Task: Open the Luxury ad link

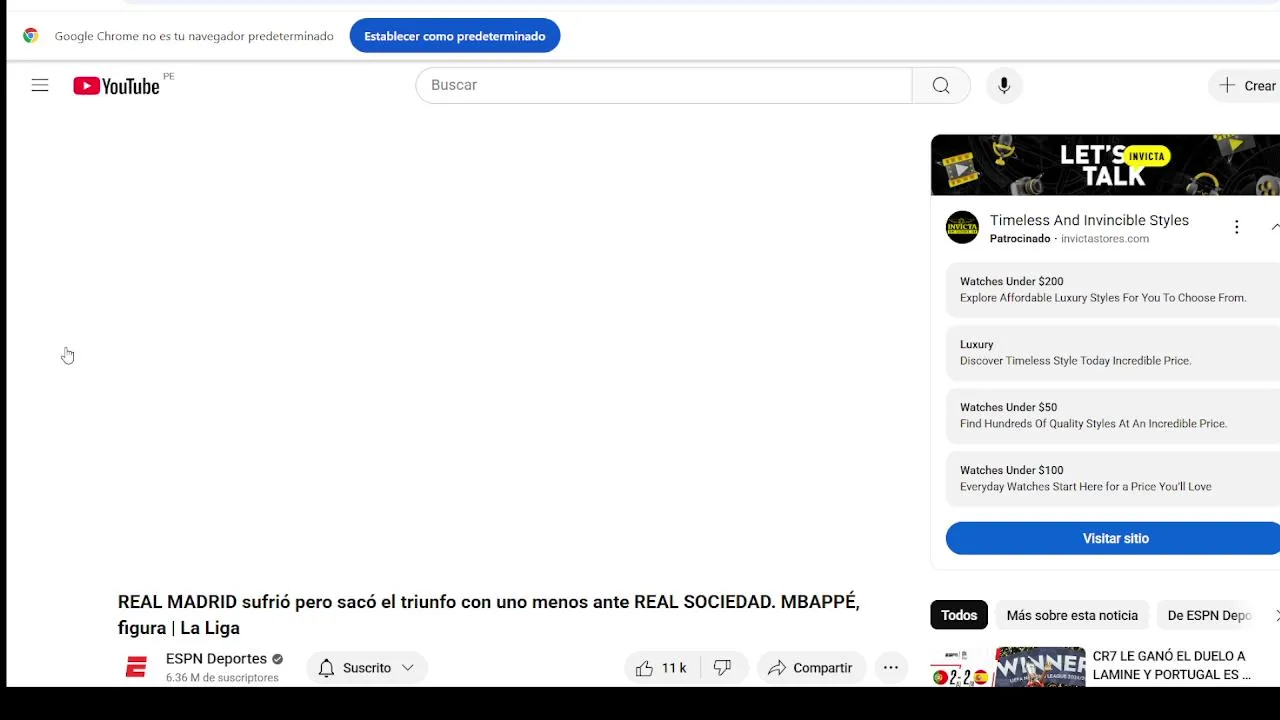Action: point(1113,352)
